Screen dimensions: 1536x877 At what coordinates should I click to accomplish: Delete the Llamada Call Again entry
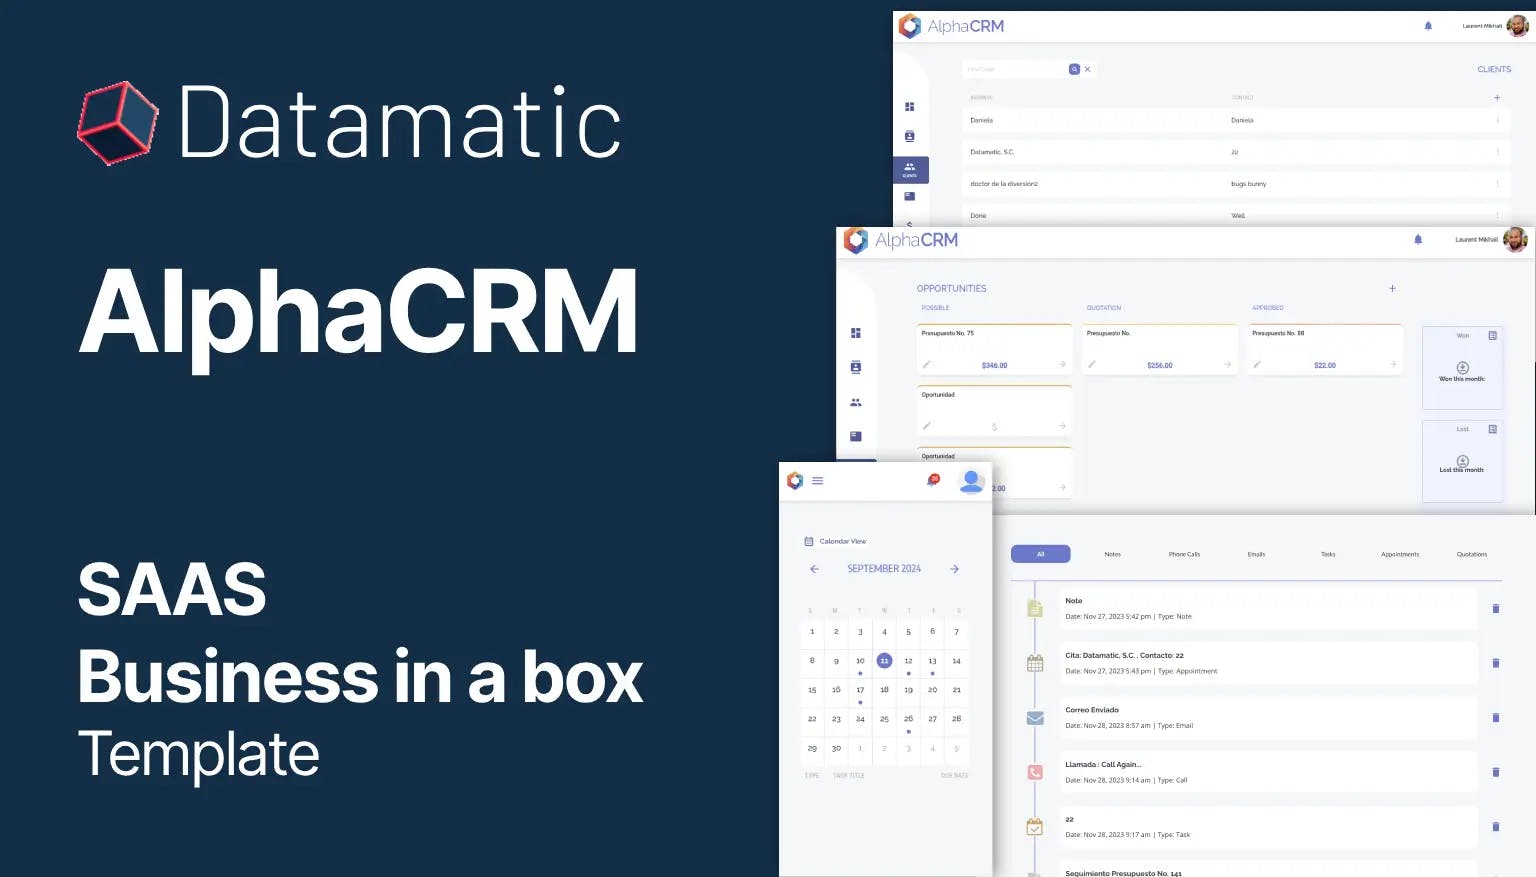[1496, 772]
